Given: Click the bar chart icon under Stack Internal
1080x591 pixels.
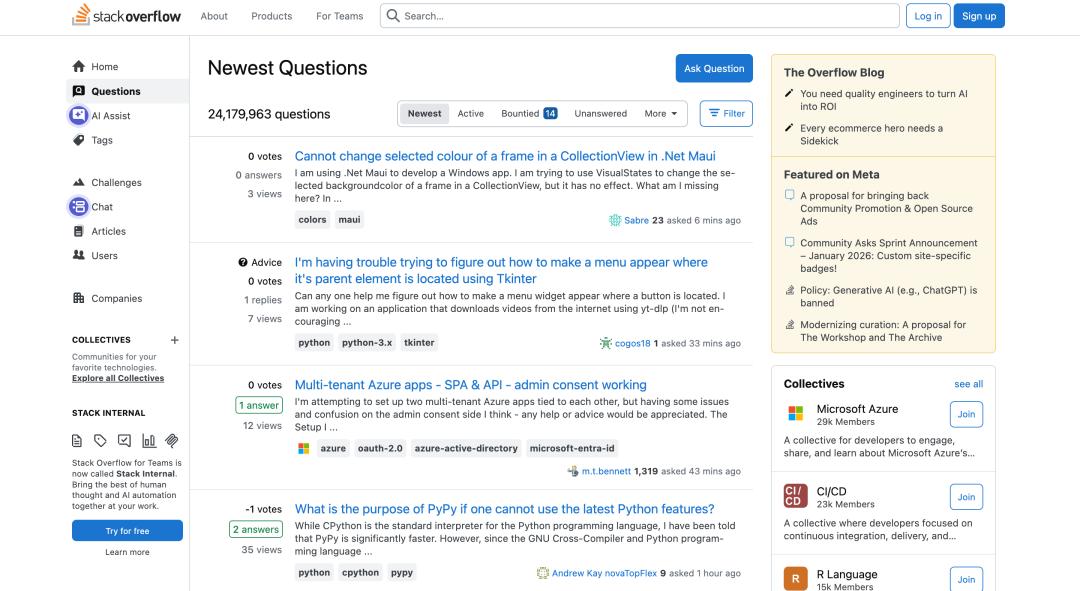Looking at the screenshot, I should pyautogui.click(x=148, y=440).
